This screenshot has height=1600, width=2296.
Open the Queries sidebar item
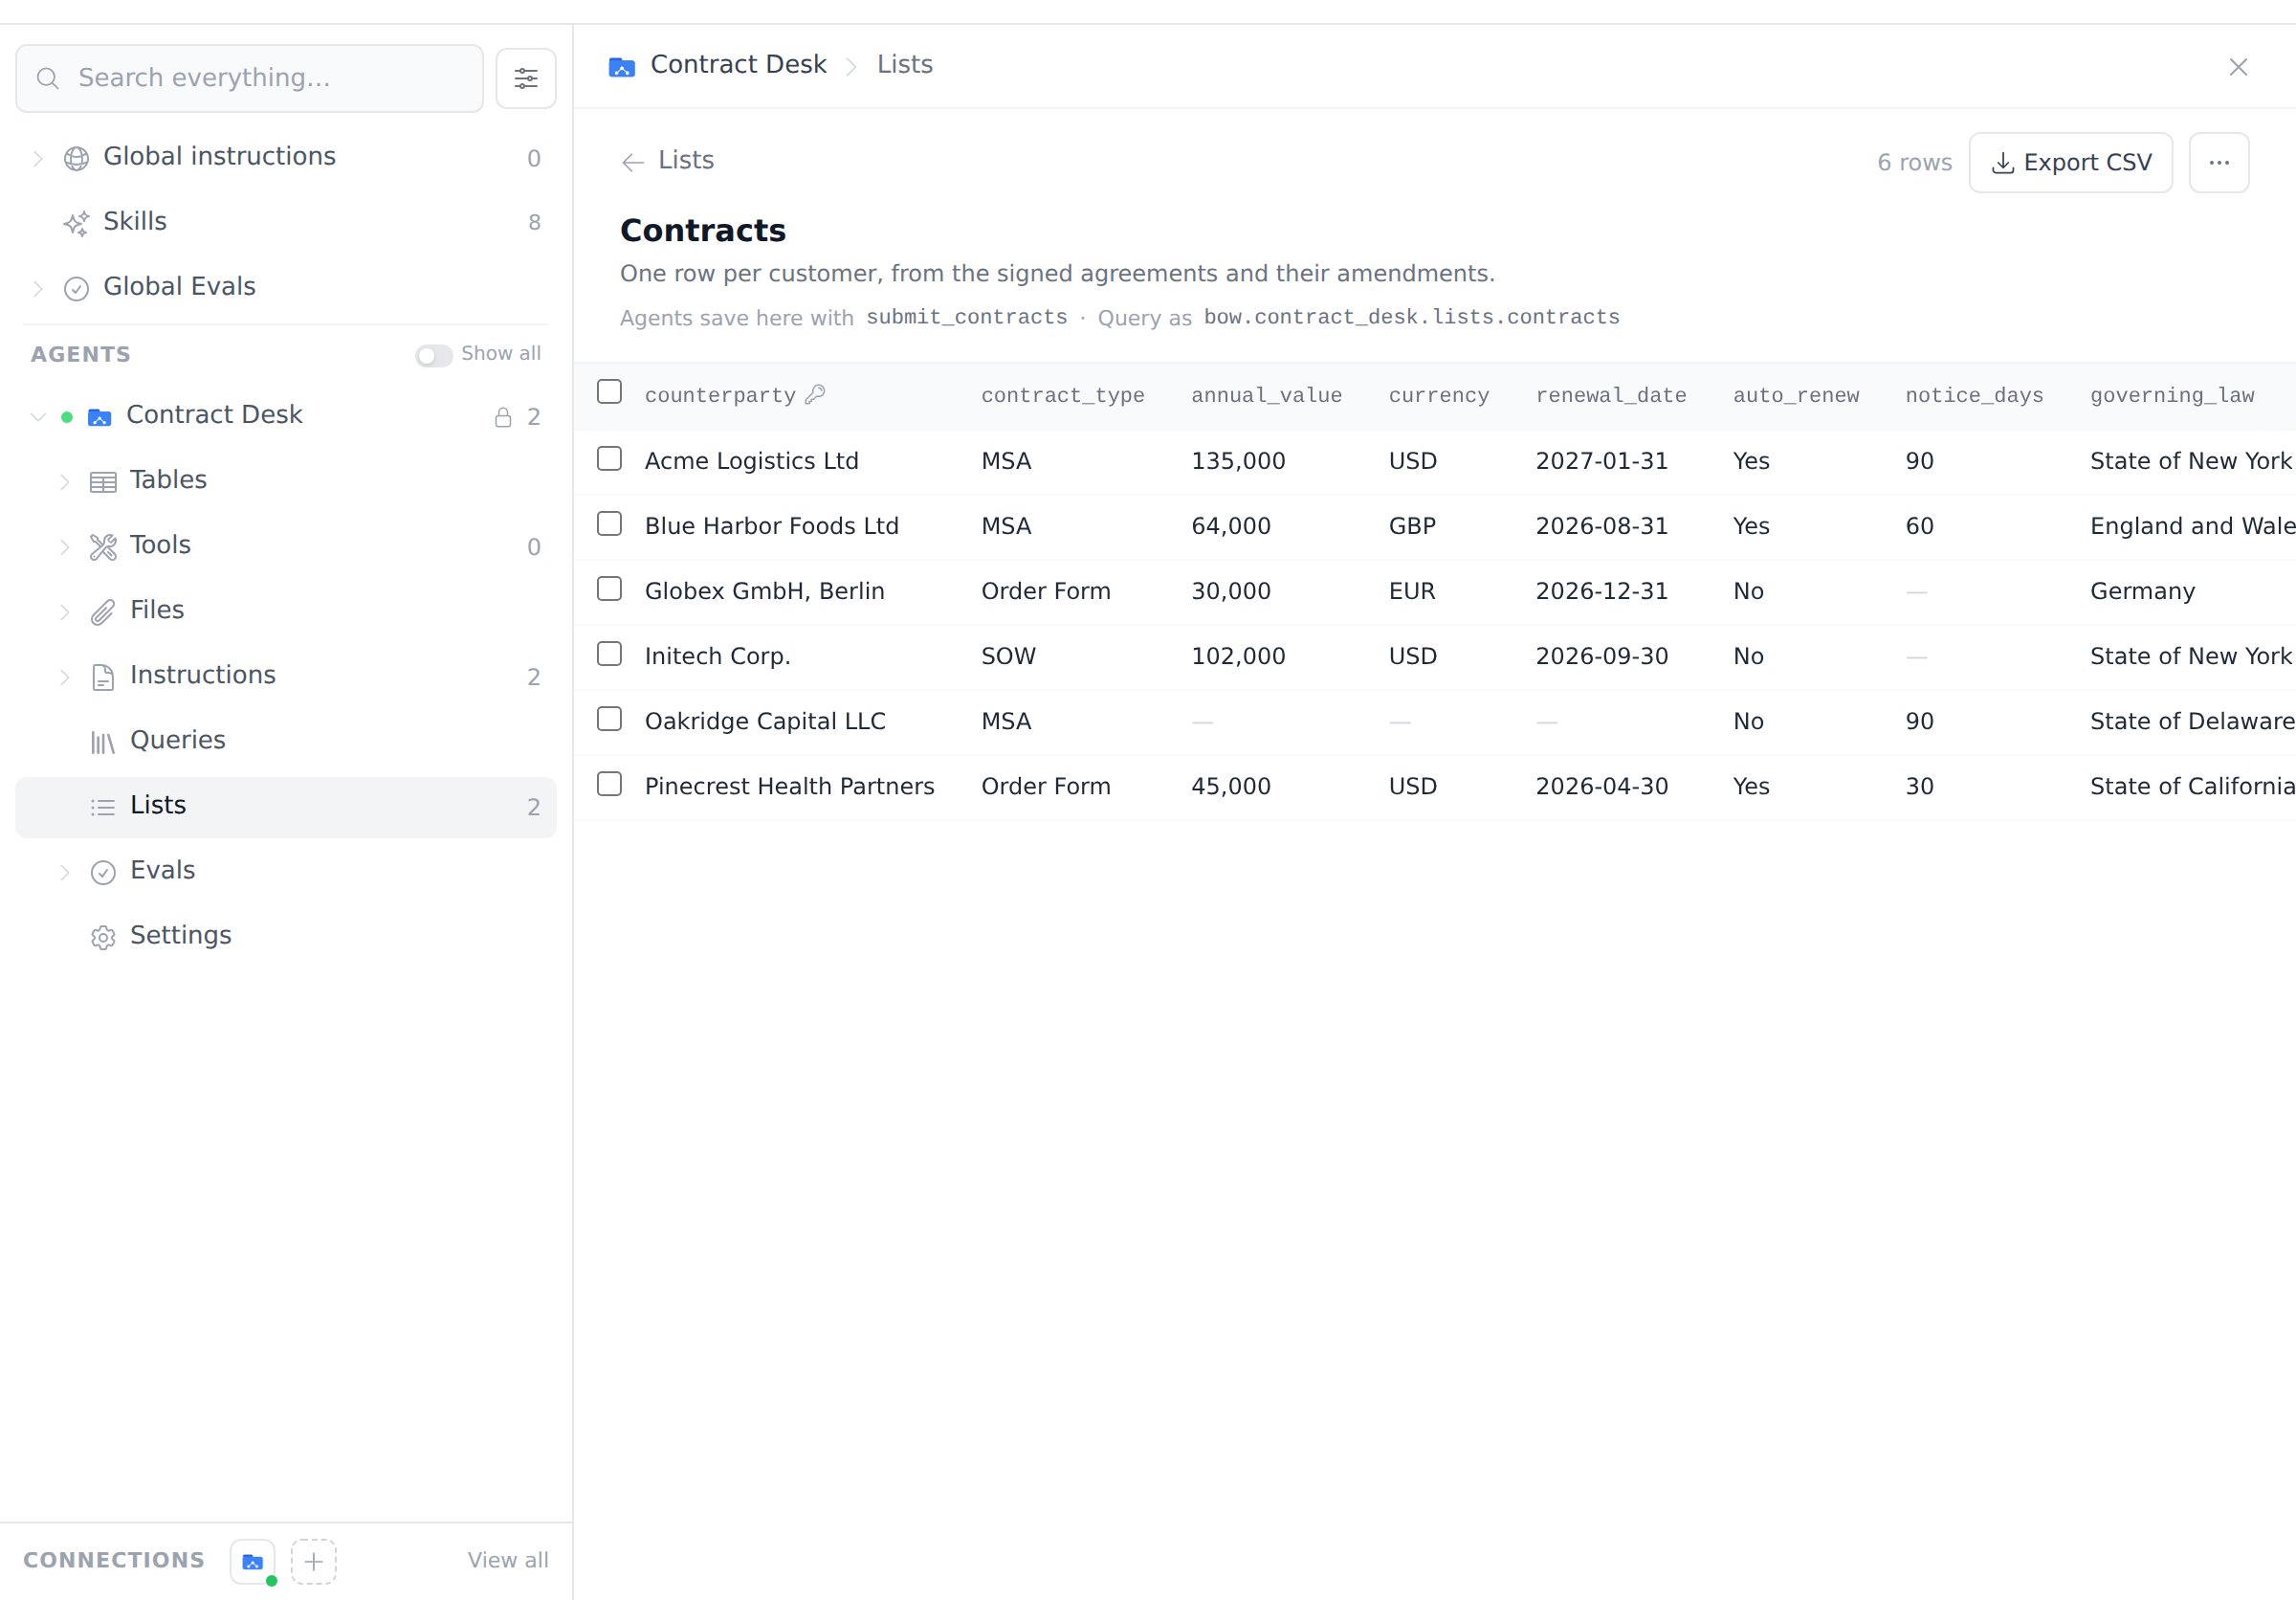click(286, 741)
